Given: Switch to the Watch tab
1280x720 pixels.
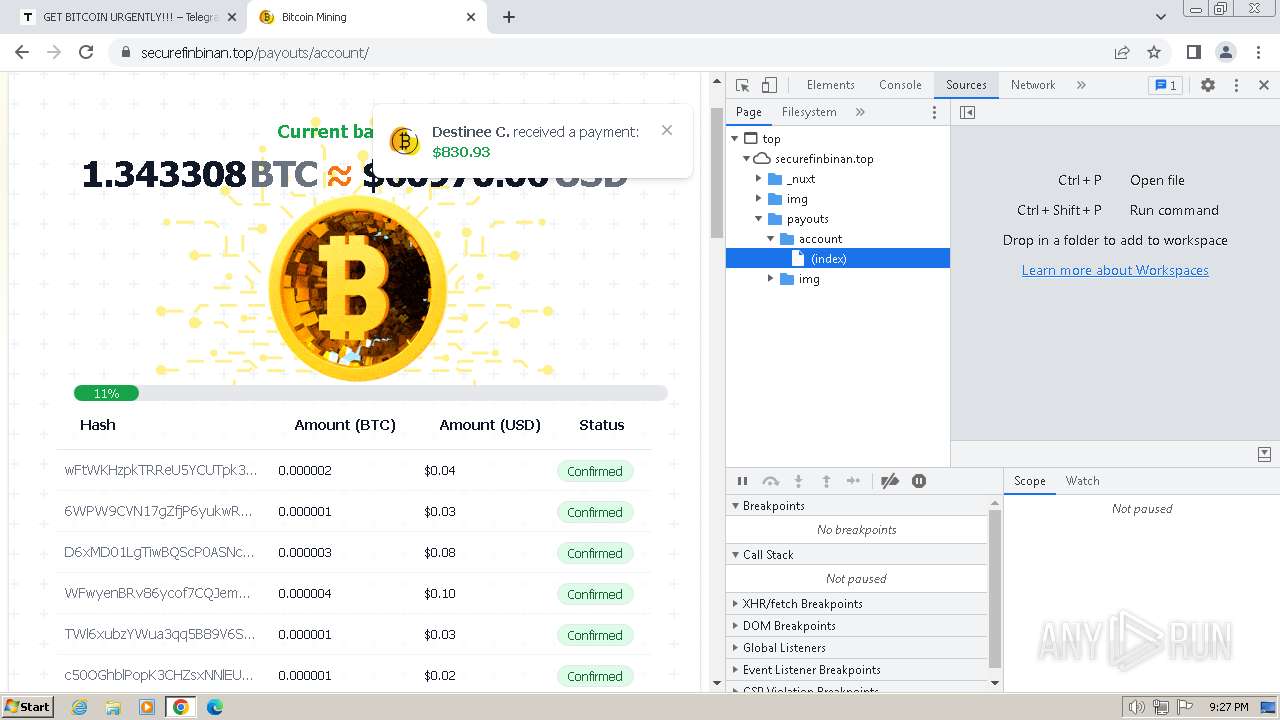Looking at the screenshot, I should tap(1082, 481).
